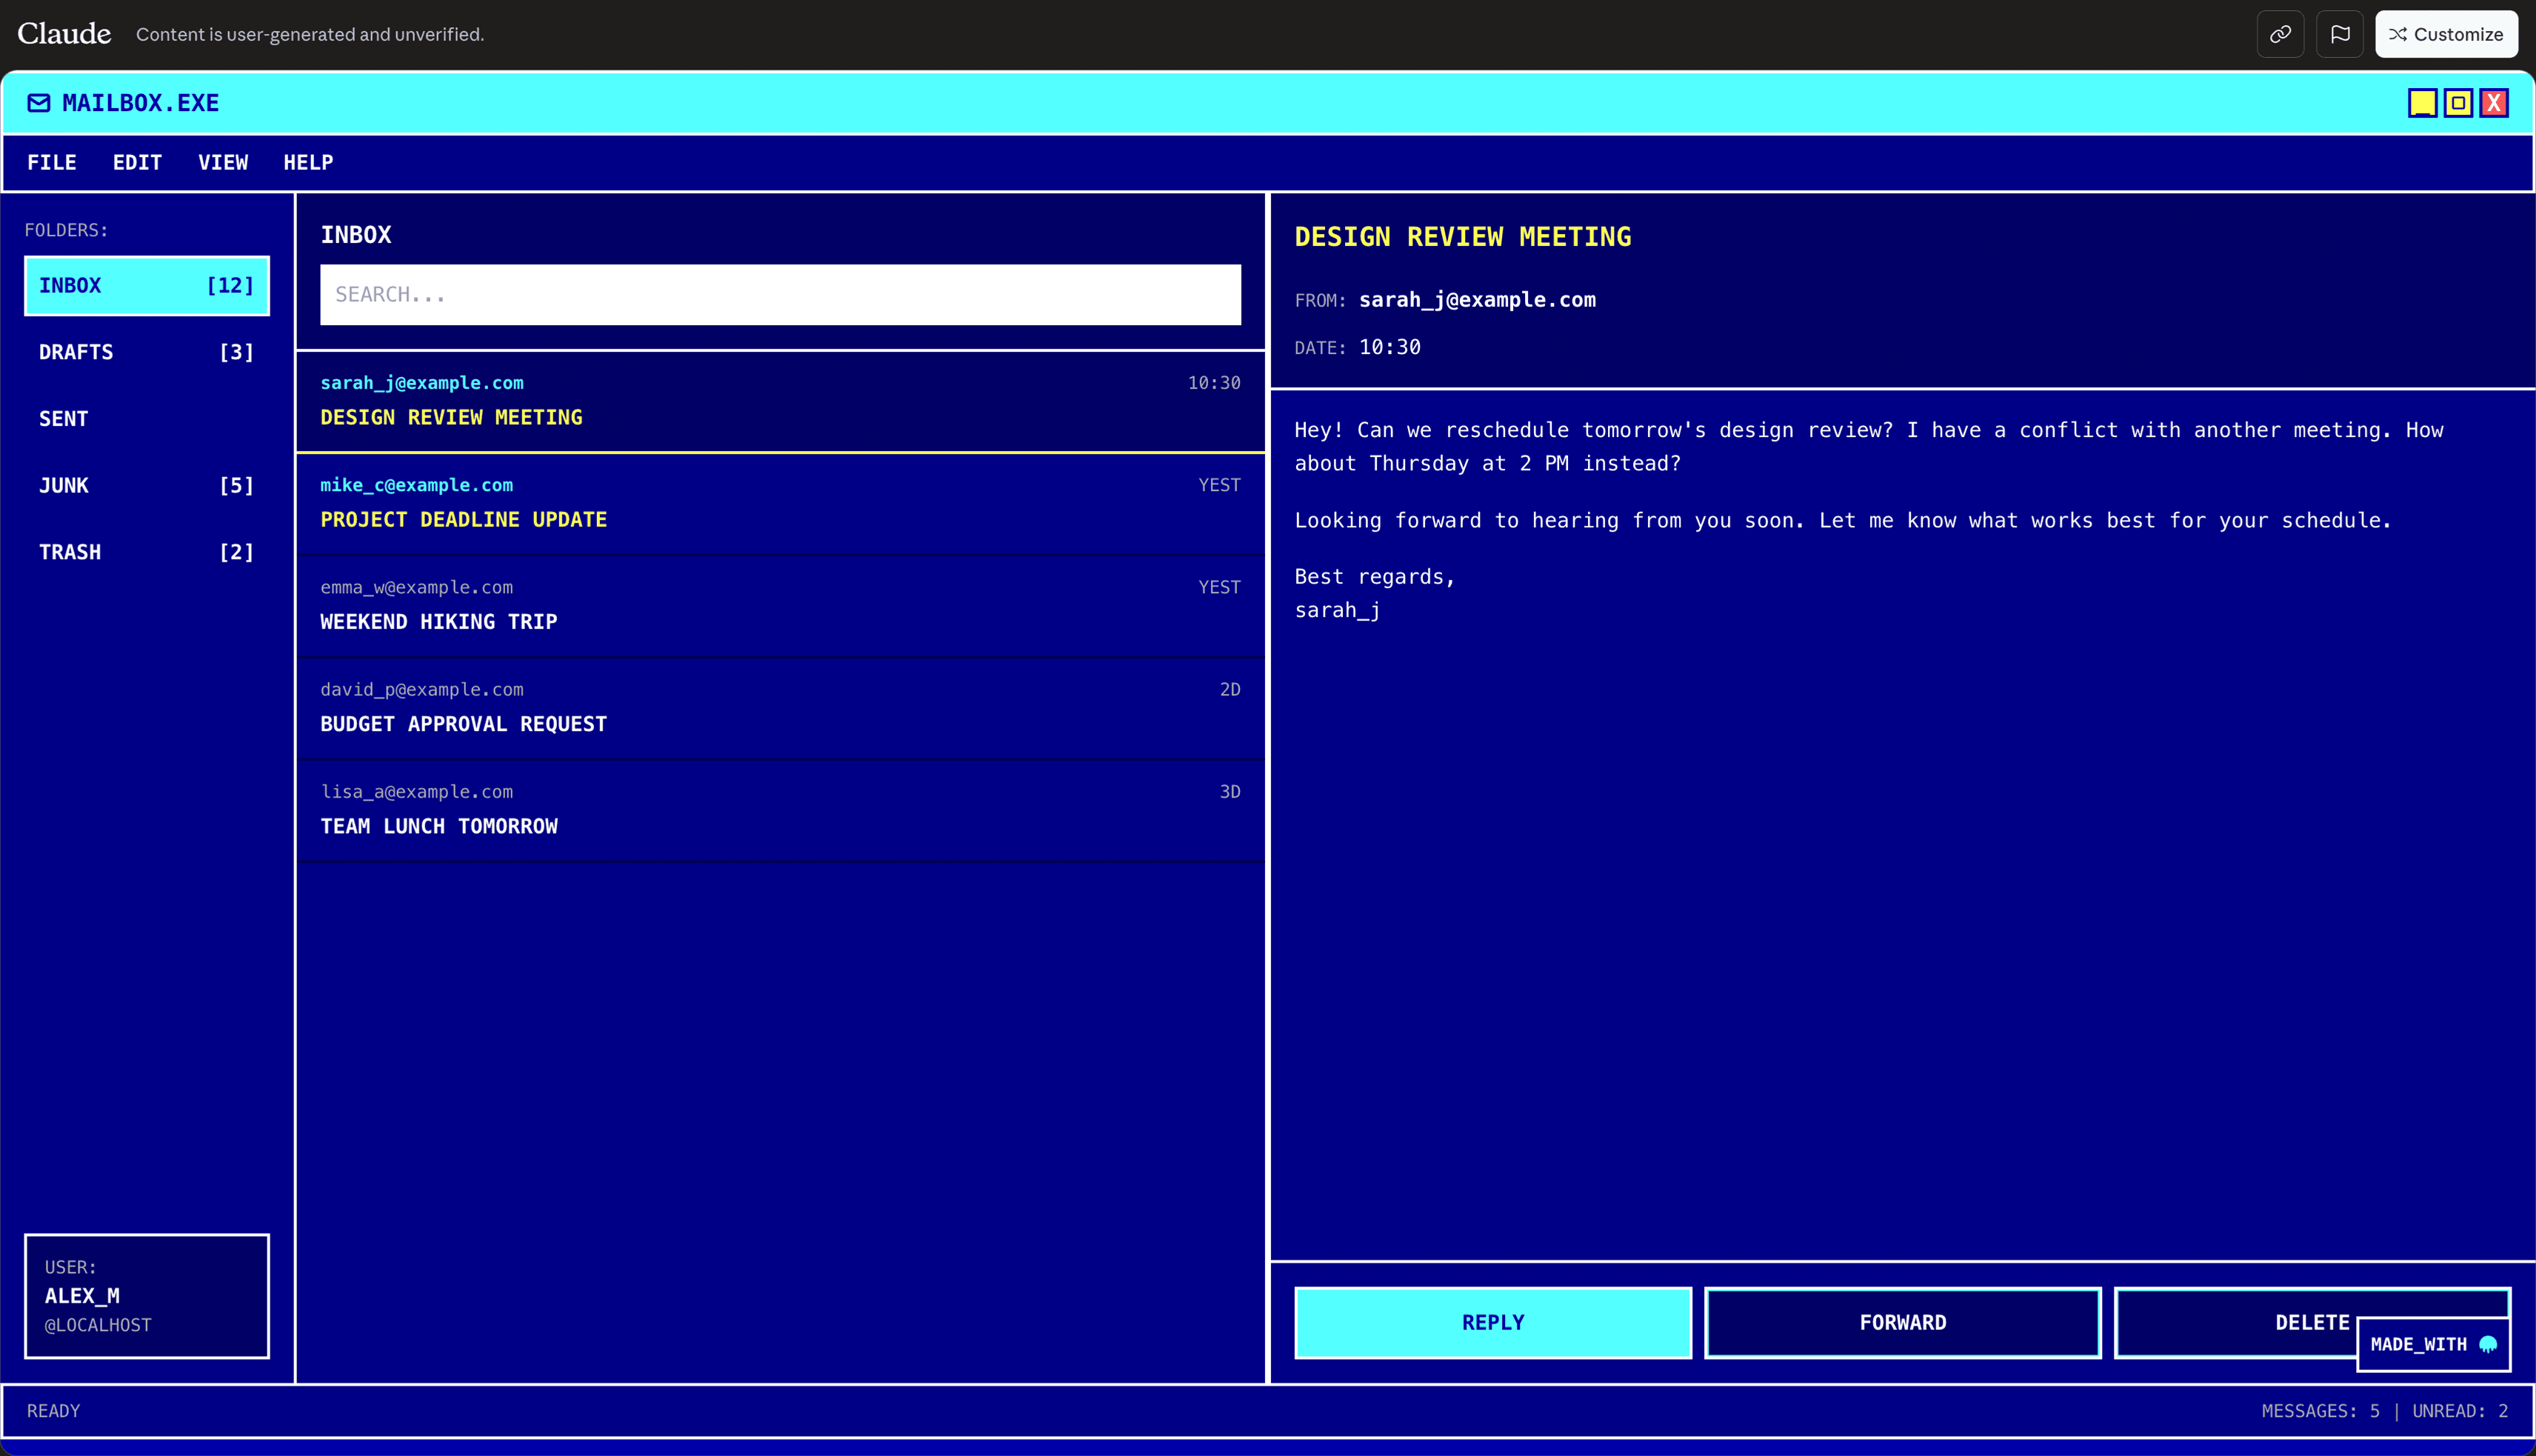This screenshot has width=2536, height=1456.
Task: Click the yellow minimize window icon
Action: tap(2422, 103)
